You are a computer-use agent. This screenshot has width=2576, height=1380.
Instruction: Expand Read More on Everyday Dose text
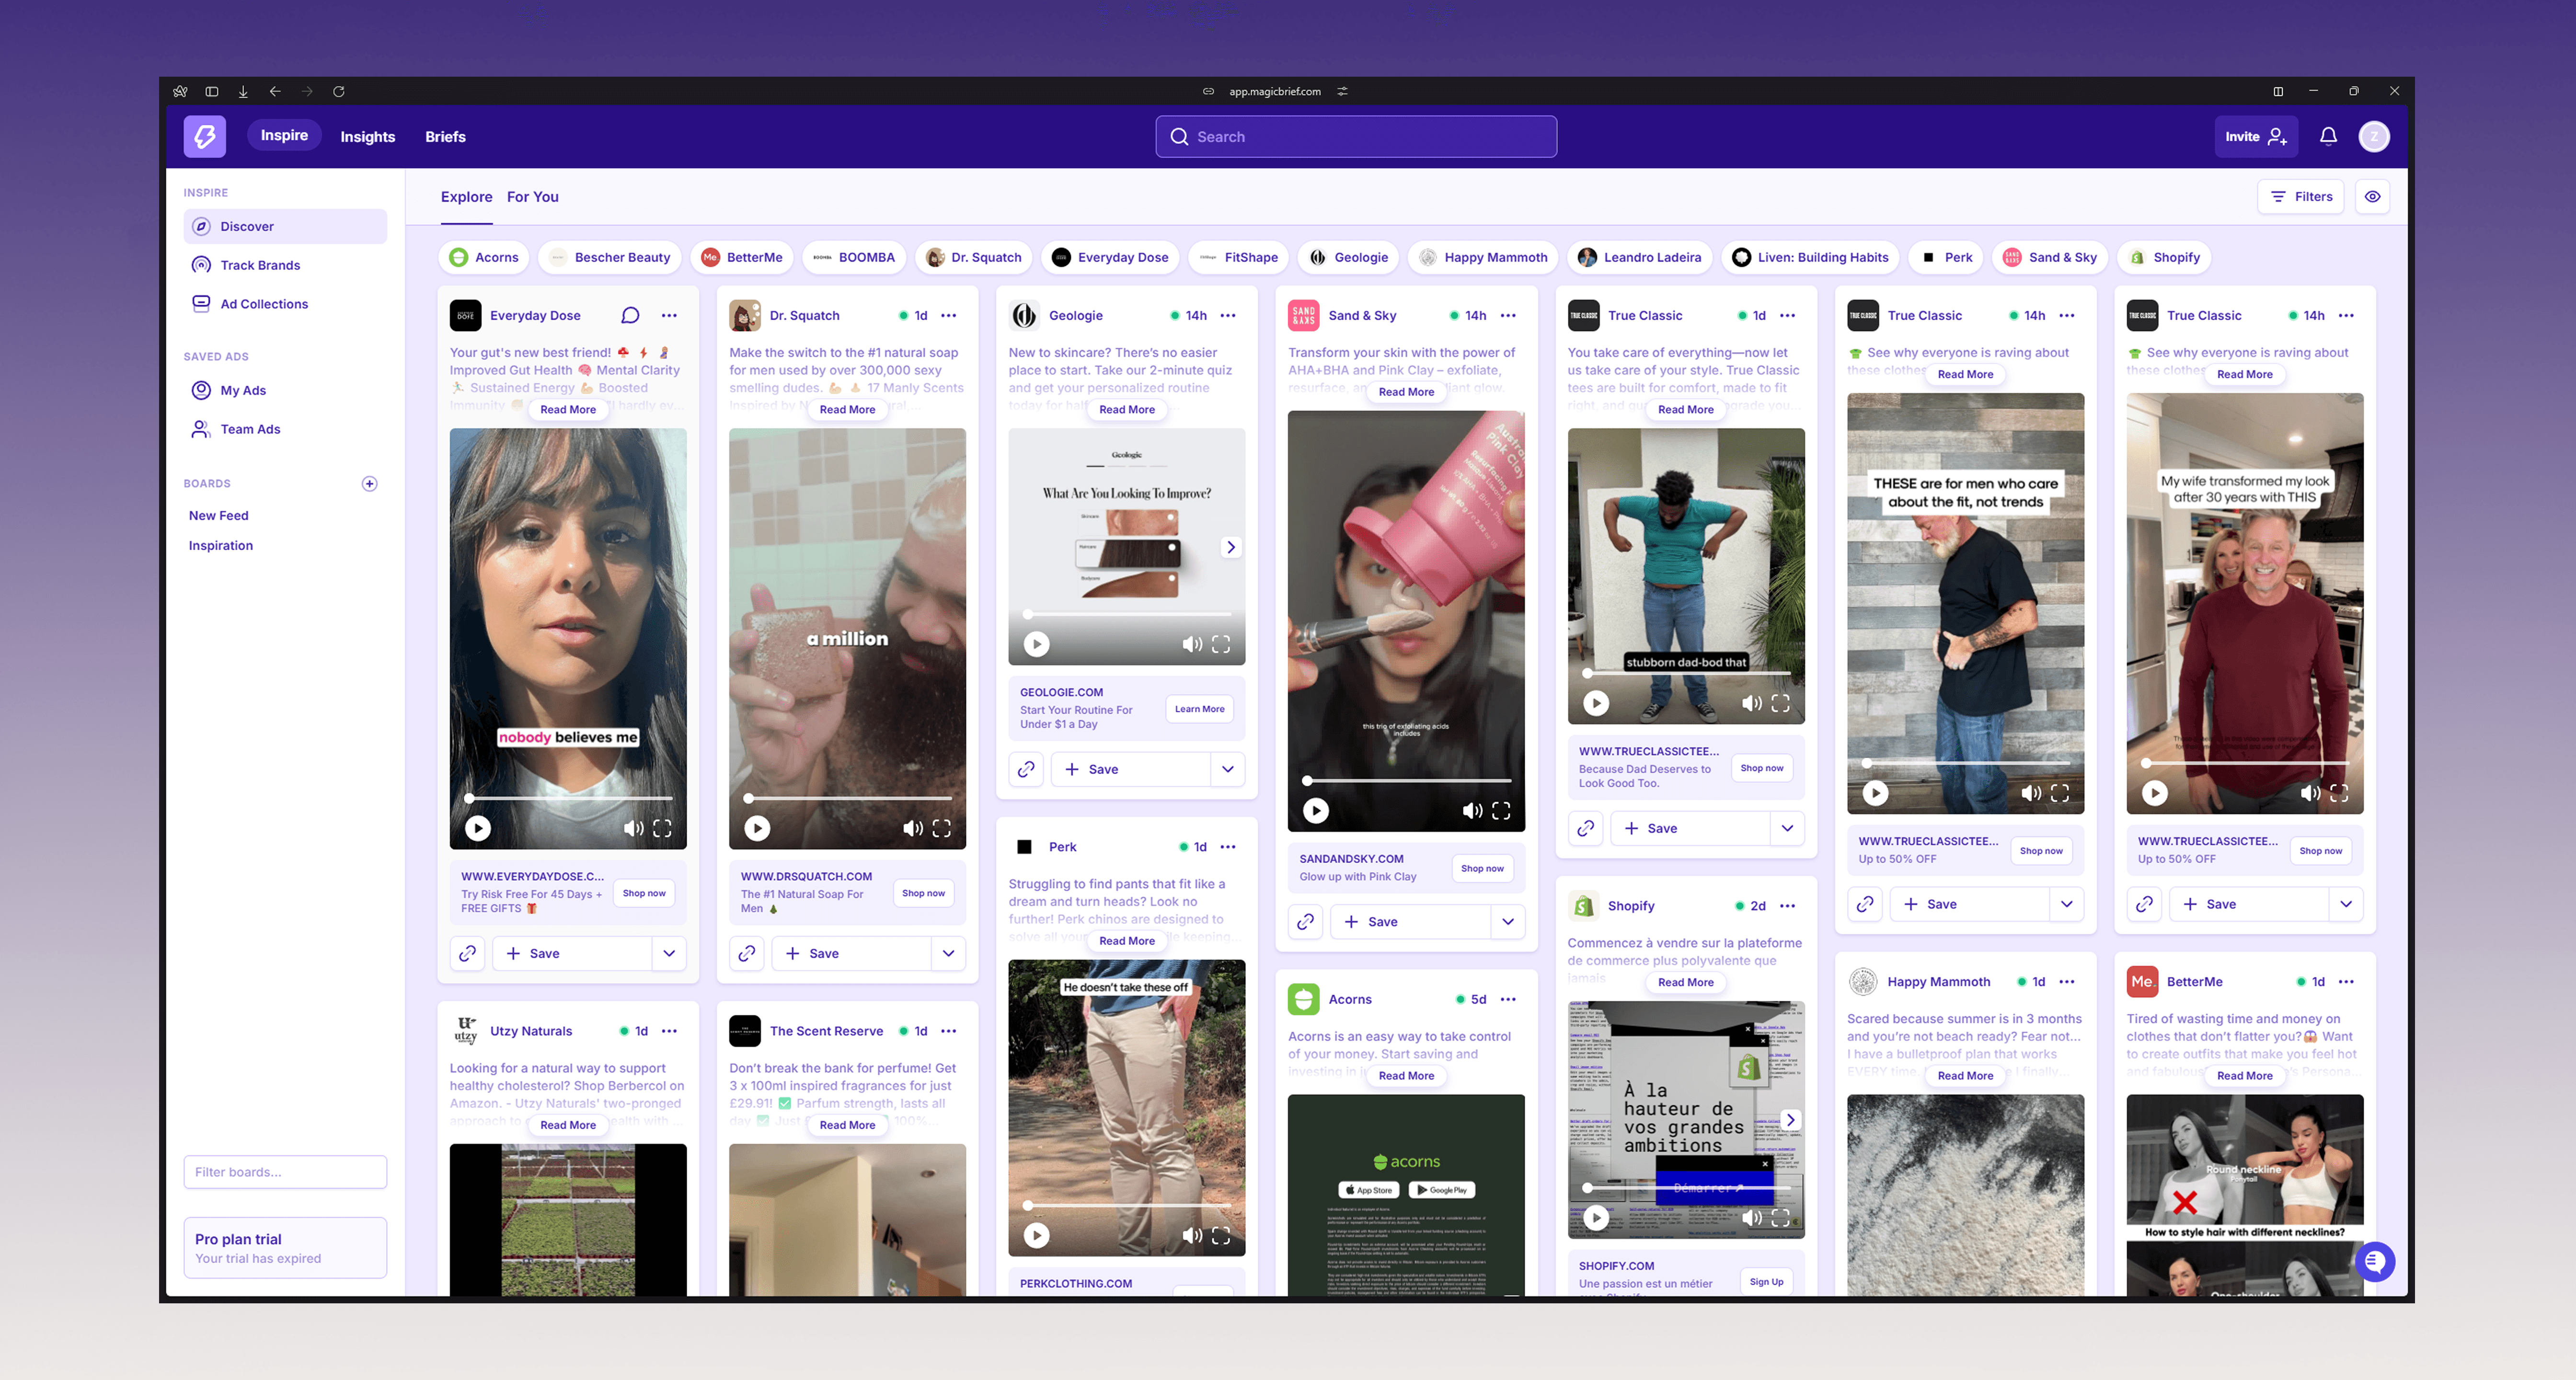568,409
